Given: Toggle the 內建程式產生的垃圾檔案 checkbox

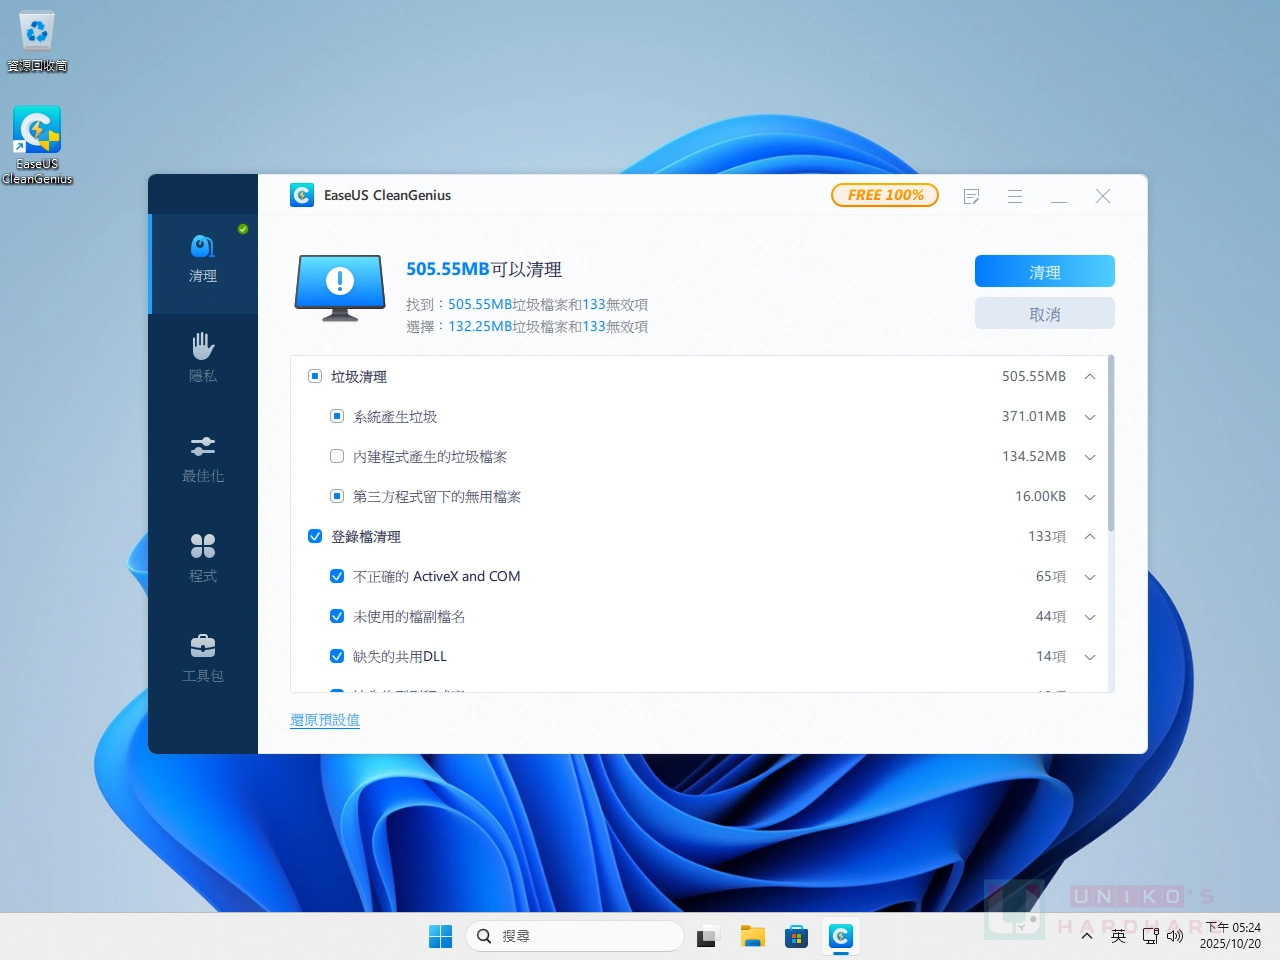Looking at the screenshot, I should tap(337, 457).
